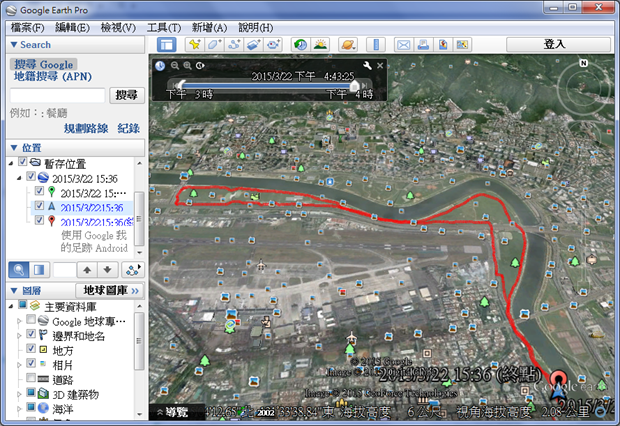The height and width of the screenshot is (426, 620).
Task: Collapse the 圖層 panel
Action: pos(14,291)
